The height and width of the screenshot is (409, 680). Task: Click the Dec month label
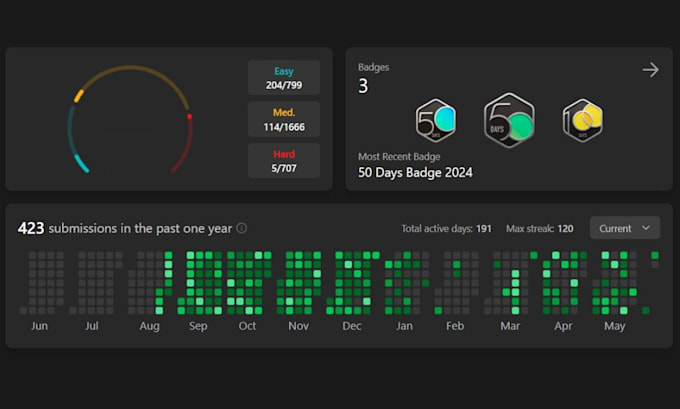pos(352,326)
